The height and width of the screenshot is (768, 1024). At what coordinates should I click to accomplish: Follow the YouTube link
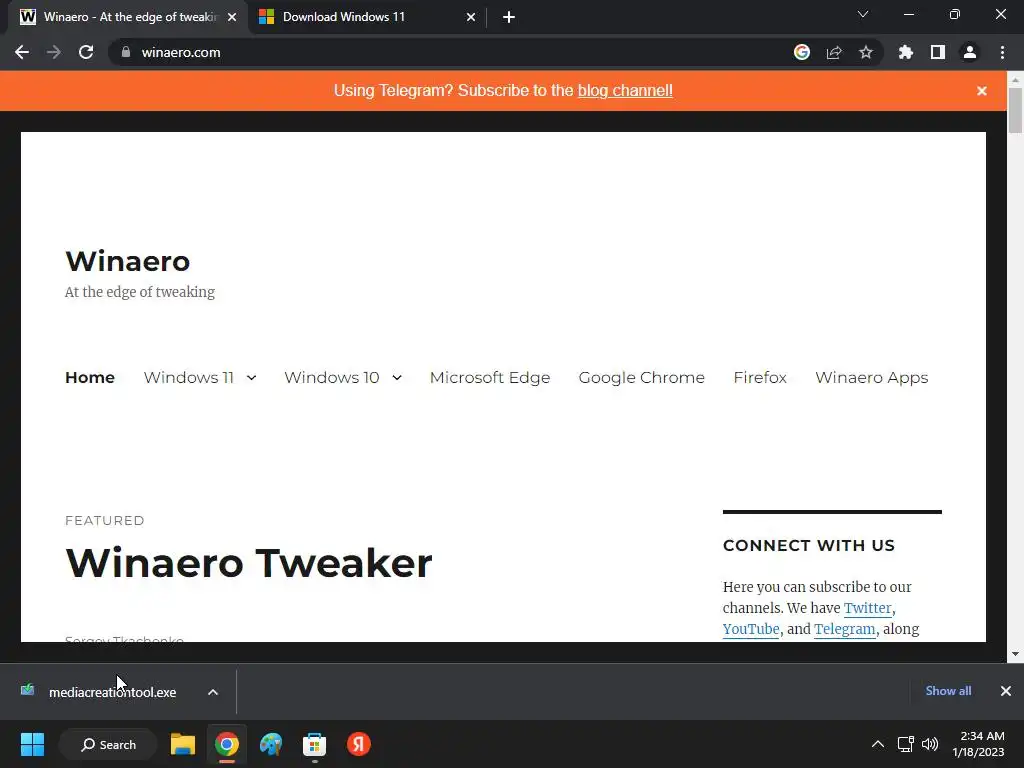751,629
